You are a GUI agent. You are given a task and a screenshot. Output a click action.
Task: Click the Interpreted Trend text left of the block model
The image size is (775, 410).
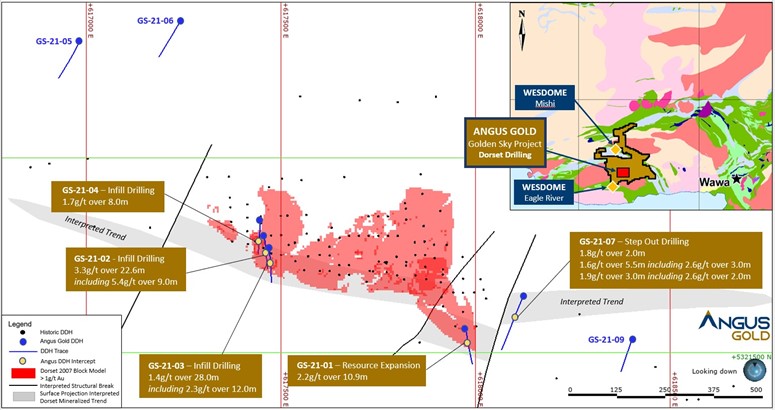pyautogui.click(x=95, y=228)
